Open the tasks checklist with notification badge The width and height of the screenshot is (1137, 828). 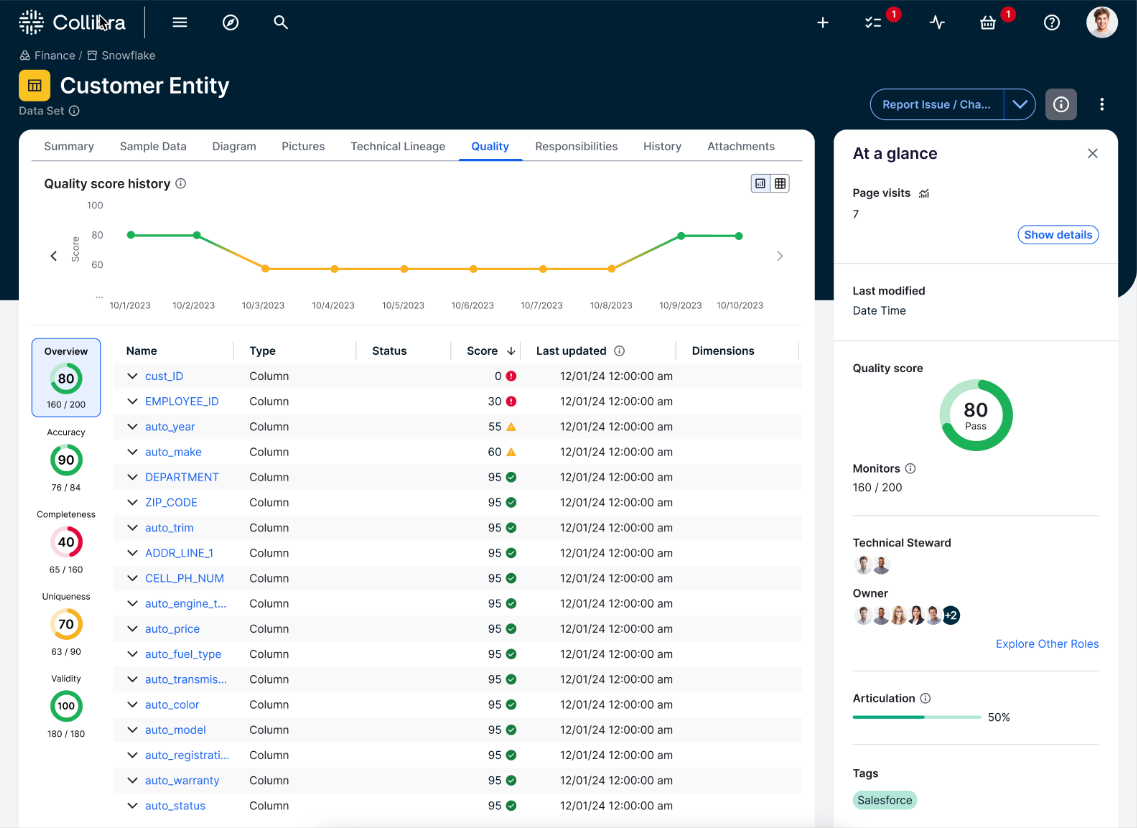point(875,22)
